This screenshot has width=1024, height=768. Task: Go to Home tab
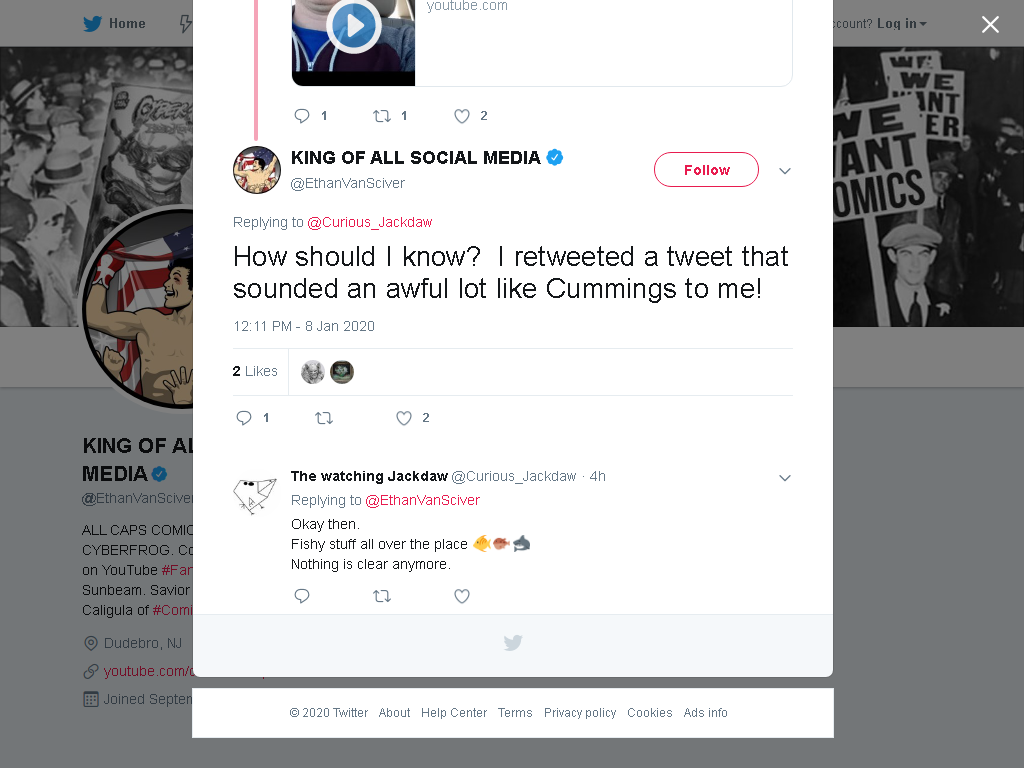click(x=114, y=24)
